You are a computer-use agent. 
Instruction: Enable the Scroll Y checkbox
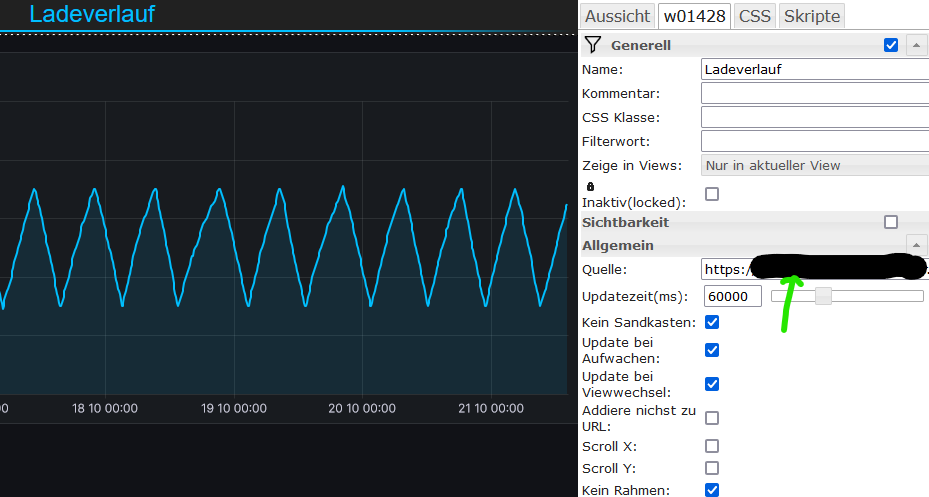(x=712, y=468)
